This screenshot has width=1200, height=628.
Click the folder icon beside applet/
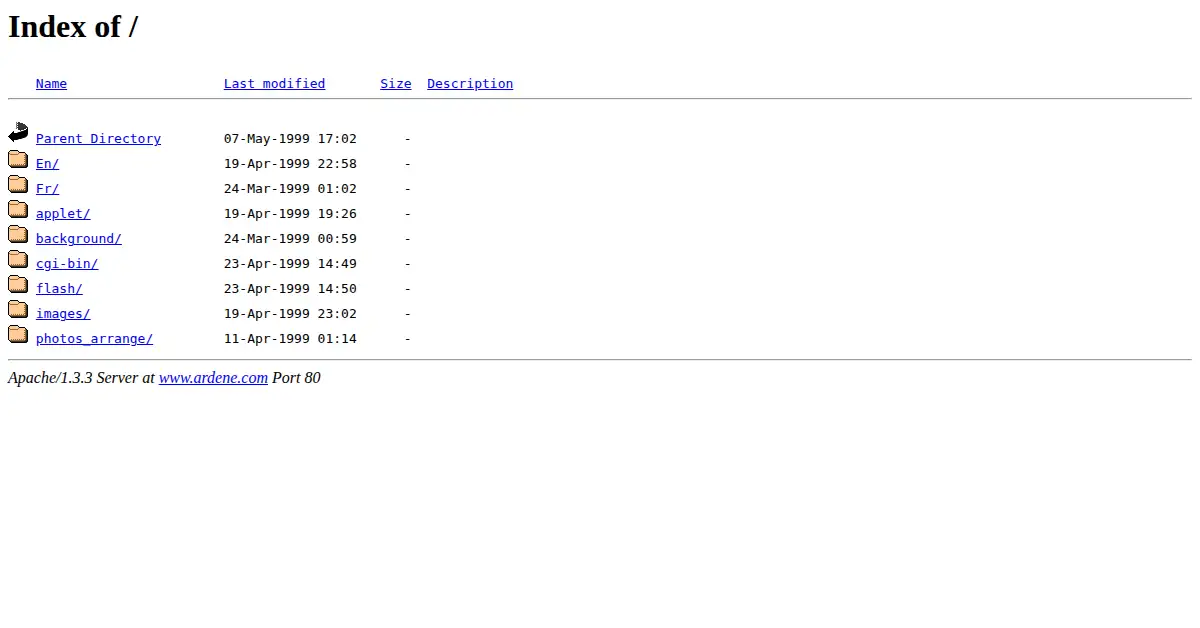18,209
